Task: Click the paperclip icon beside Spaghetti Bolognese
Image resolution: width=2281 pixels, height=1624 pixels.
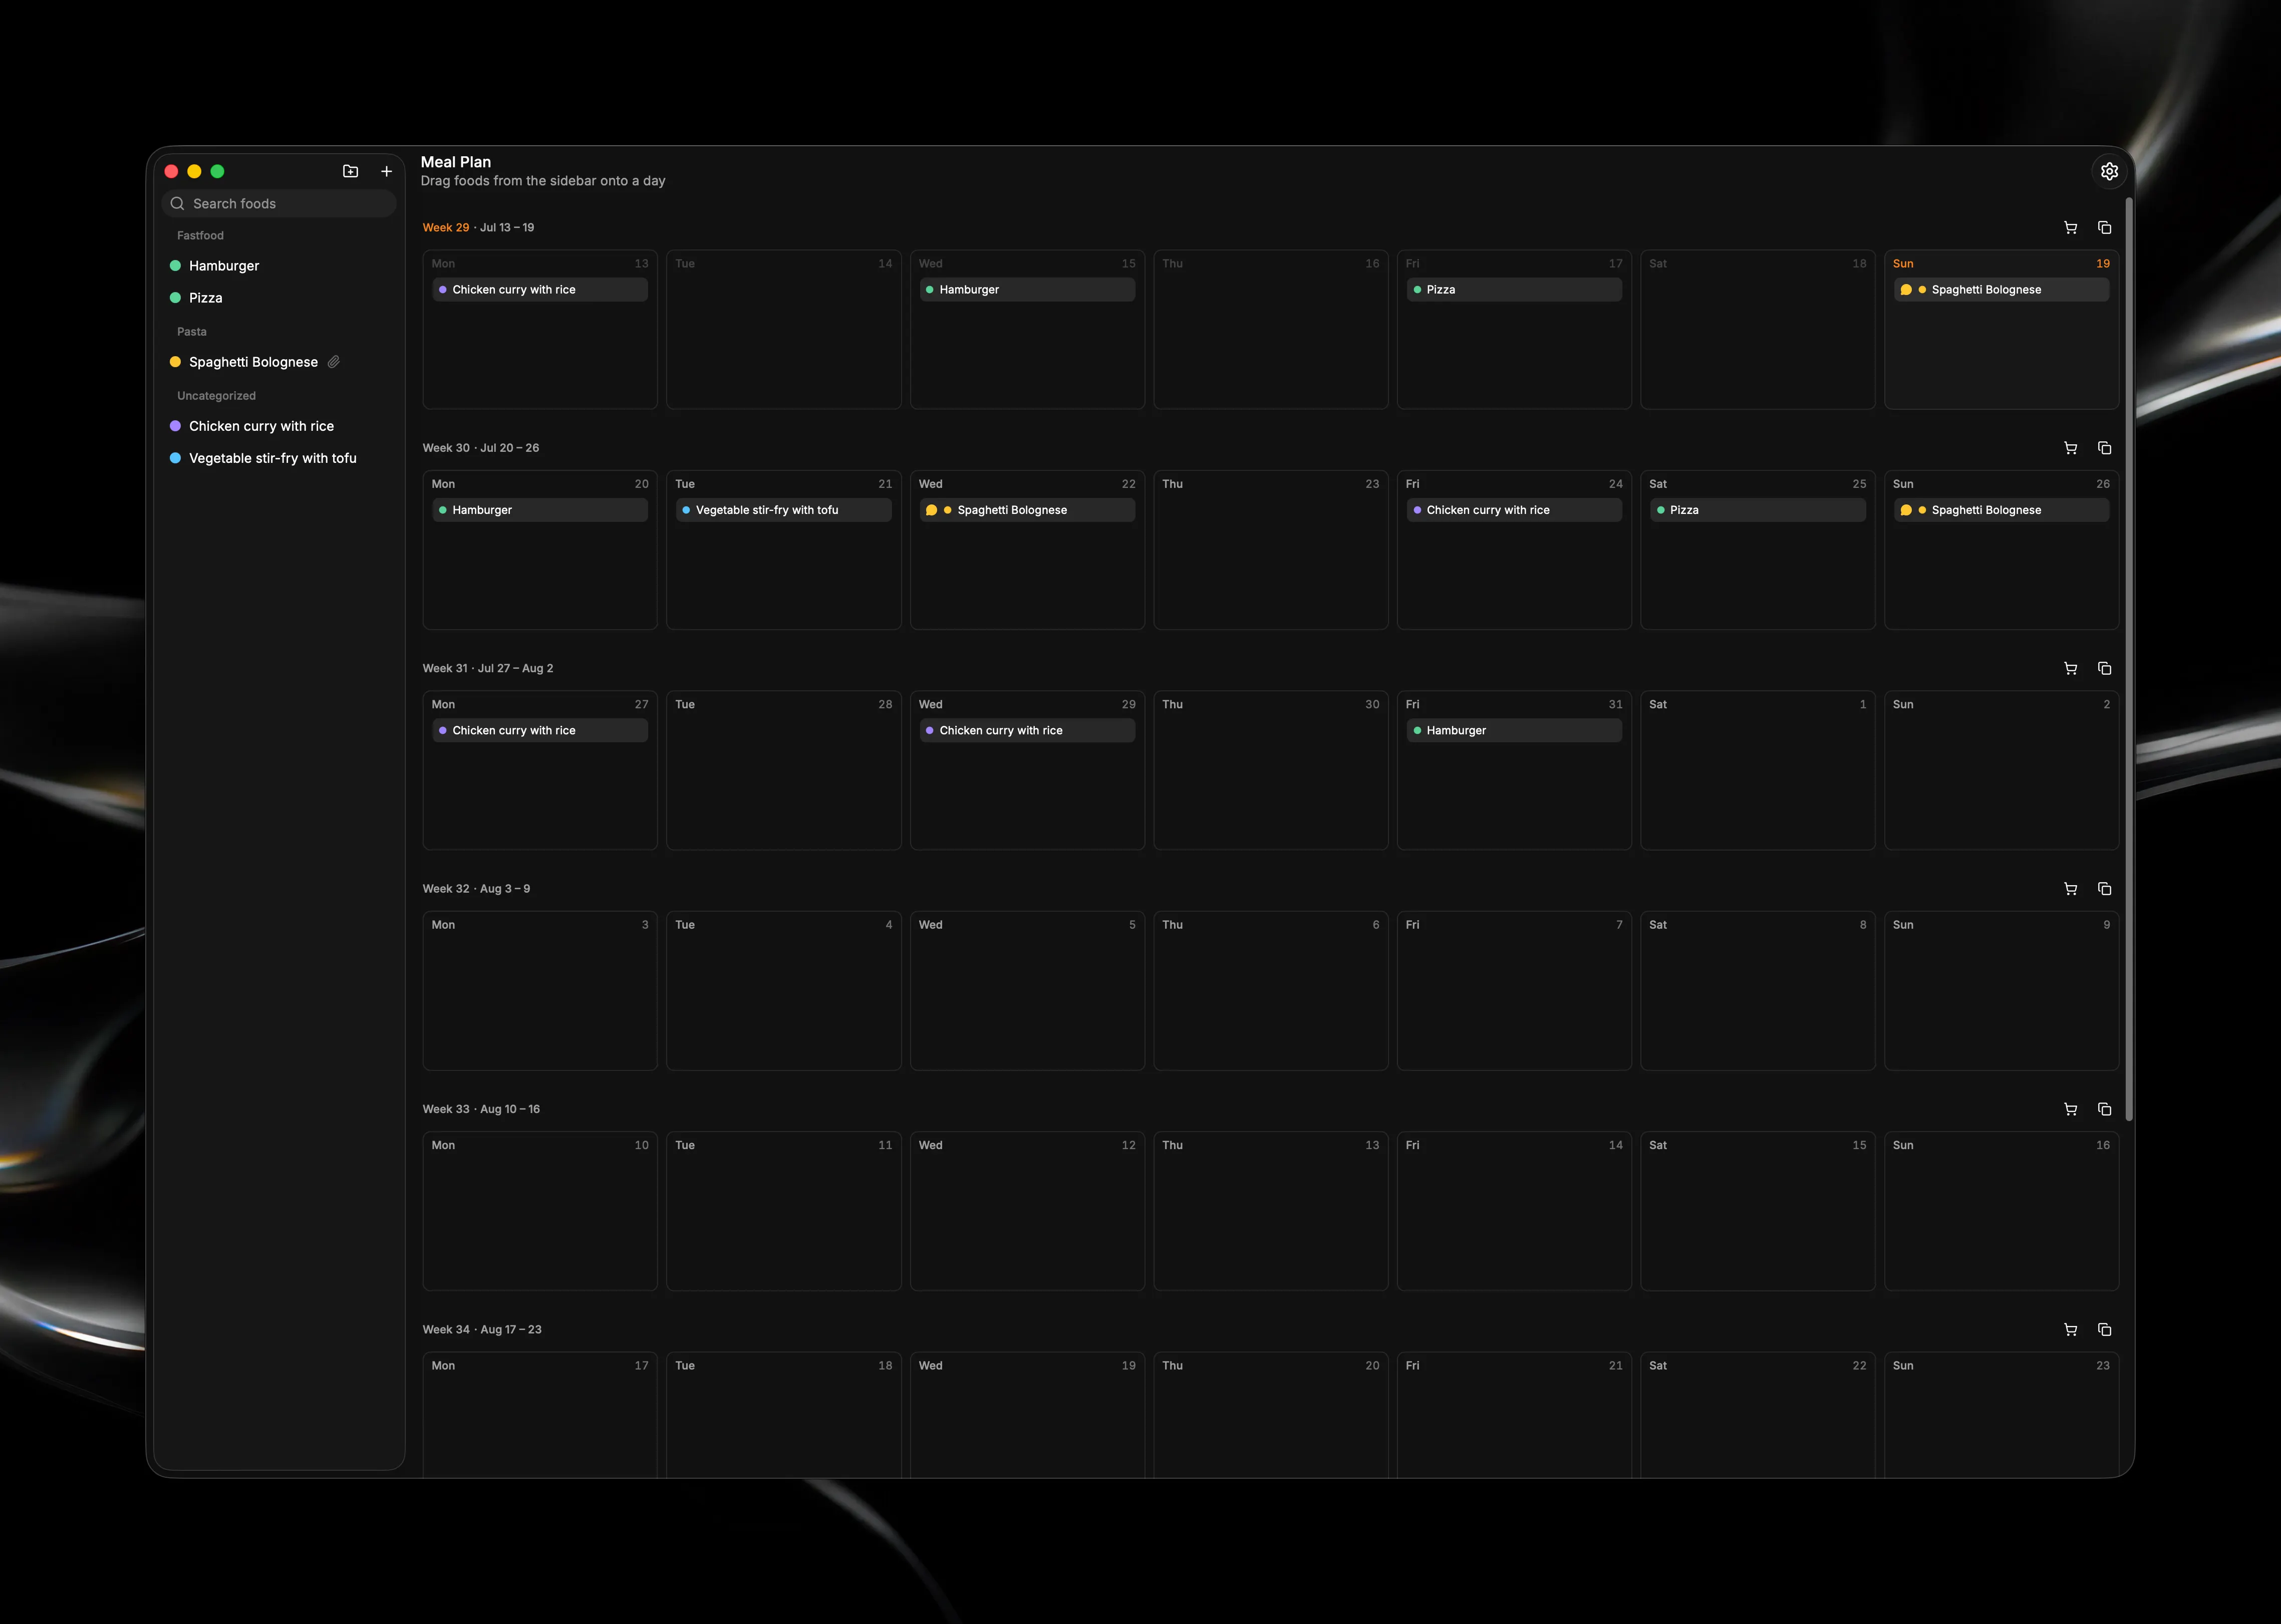Action: click(334, 362)
